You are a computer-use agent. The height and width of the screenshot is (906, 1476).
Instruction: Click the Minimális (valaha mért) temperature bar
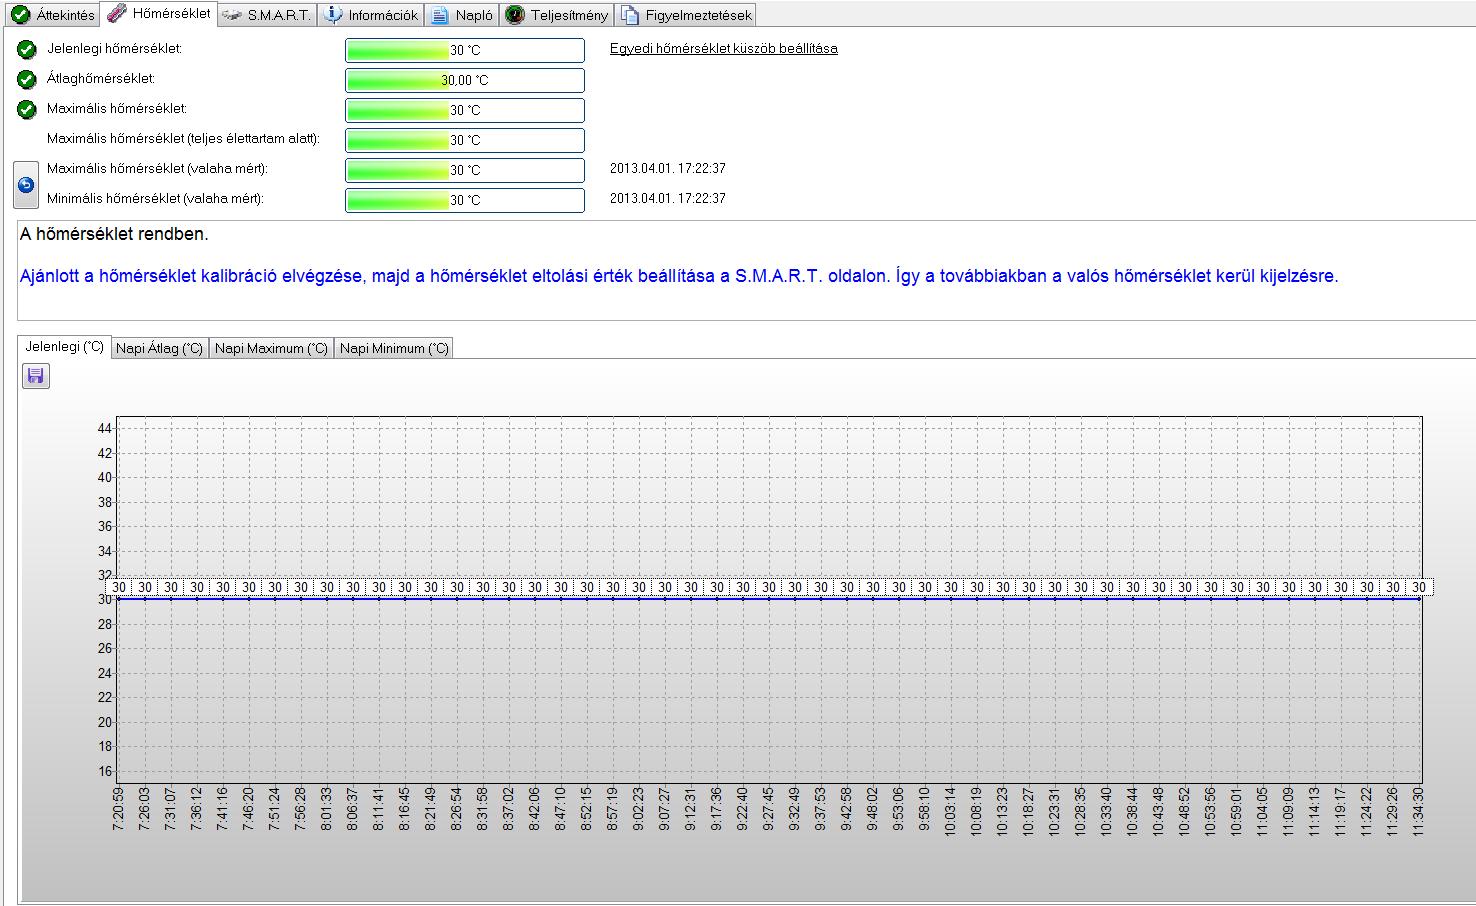click(465, 200)
